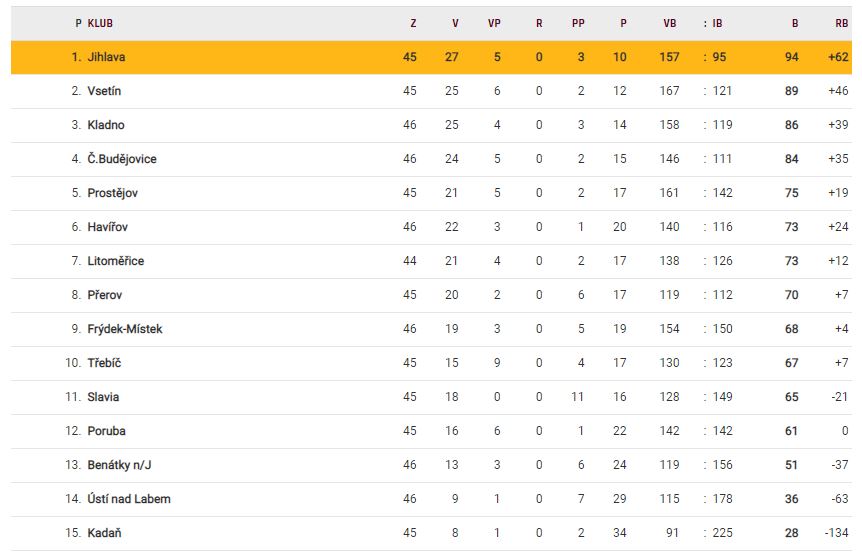
Task: Select the Poruba team name
Action: pyautogui.click(x=106, y=431)
